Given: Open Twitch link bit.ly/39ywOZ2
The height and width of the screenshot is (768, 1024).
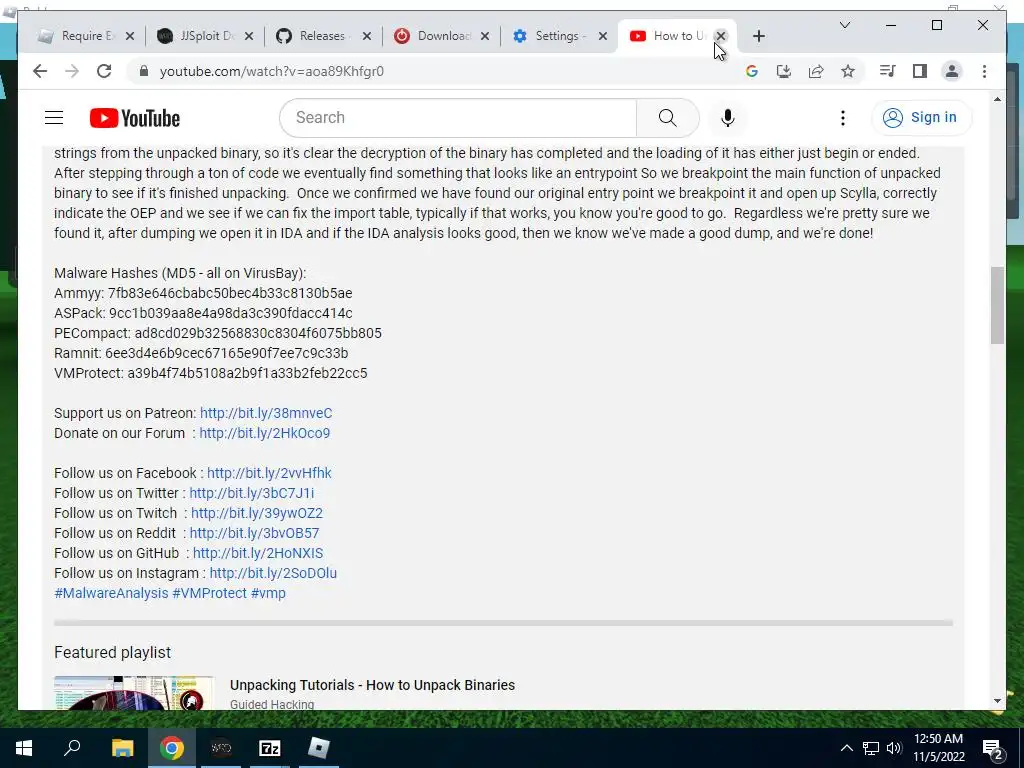Looking at the screenshot, I should [x=257, y=513].
